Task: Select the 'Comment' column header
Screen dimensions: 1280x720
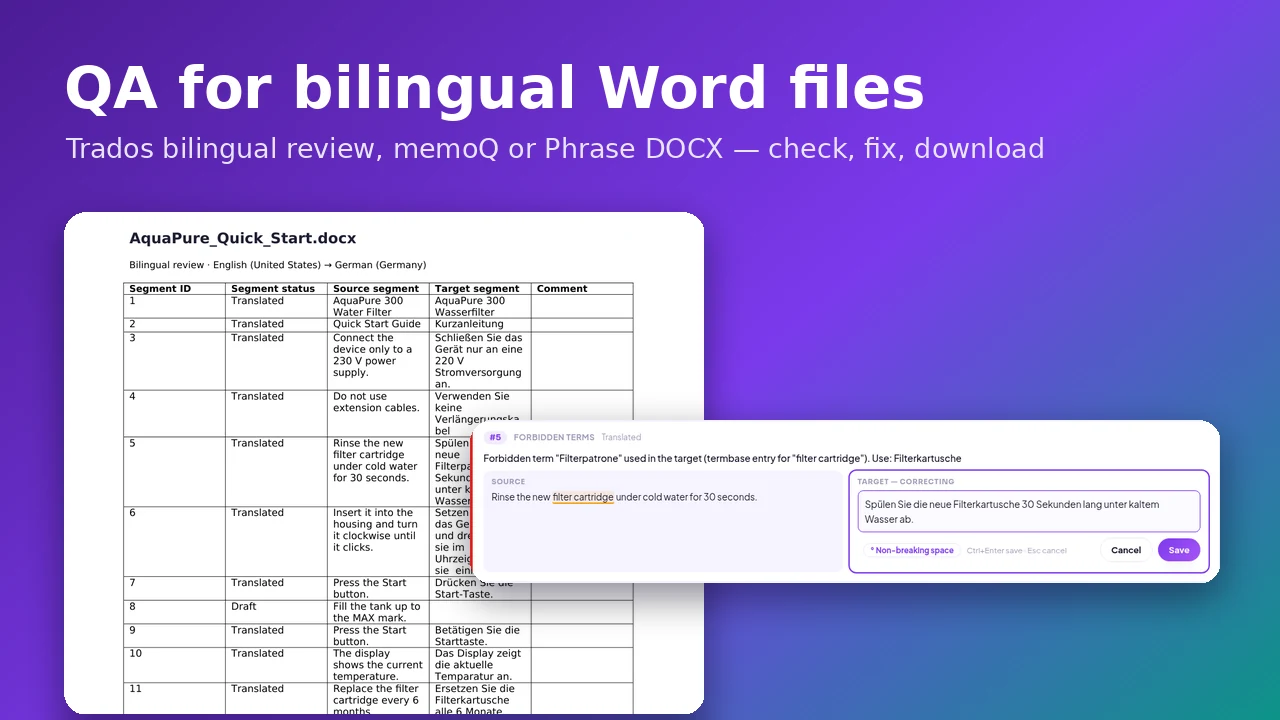Action: click(582, 288)
